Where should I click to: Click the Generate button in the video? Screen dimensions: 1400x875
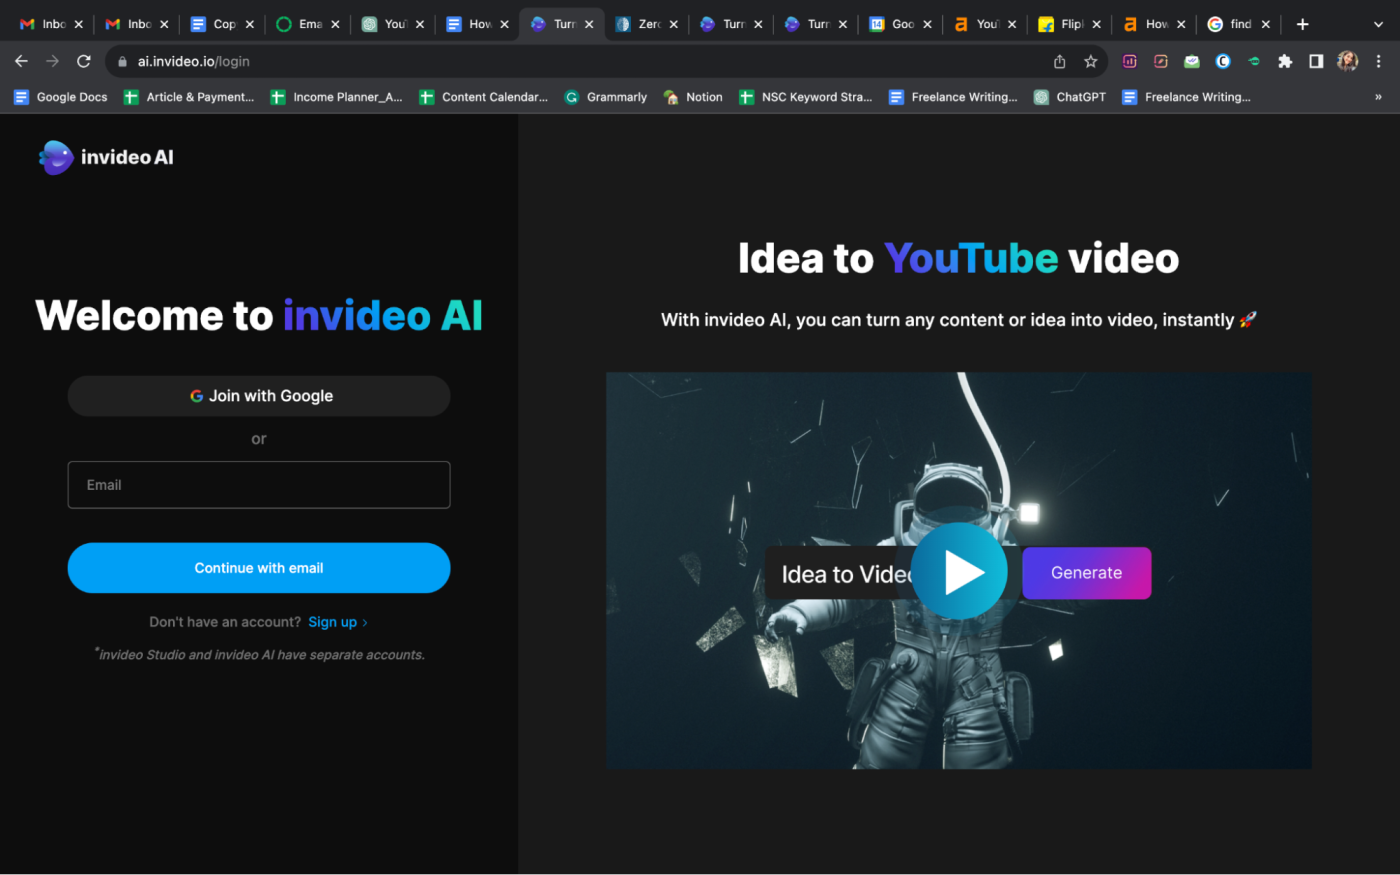point(1086,573)
